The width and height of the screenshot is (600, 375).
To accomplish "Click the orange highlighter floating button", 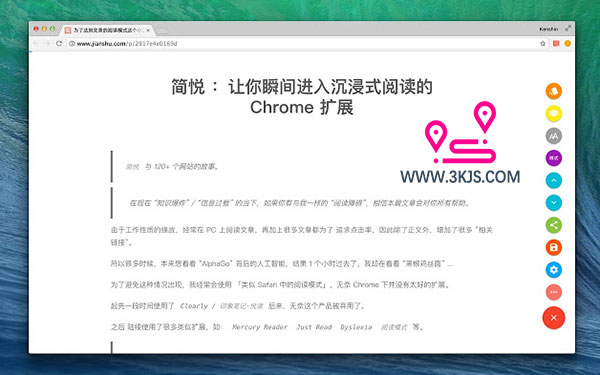I will tap(553, 91).
